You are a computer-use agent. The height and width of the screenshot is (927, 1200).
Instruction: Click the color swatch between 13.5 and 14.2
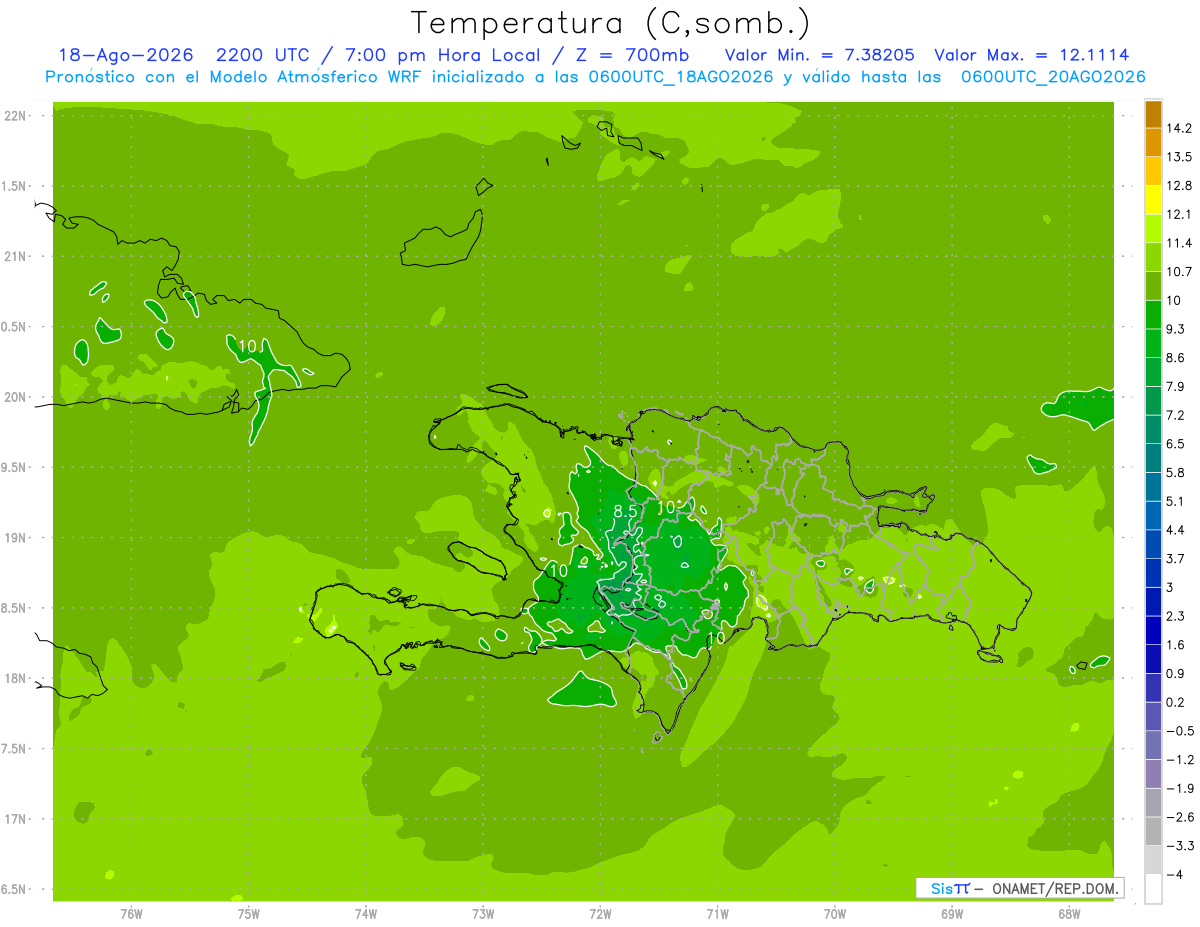pyautogui.click(x=1153, y=142)
